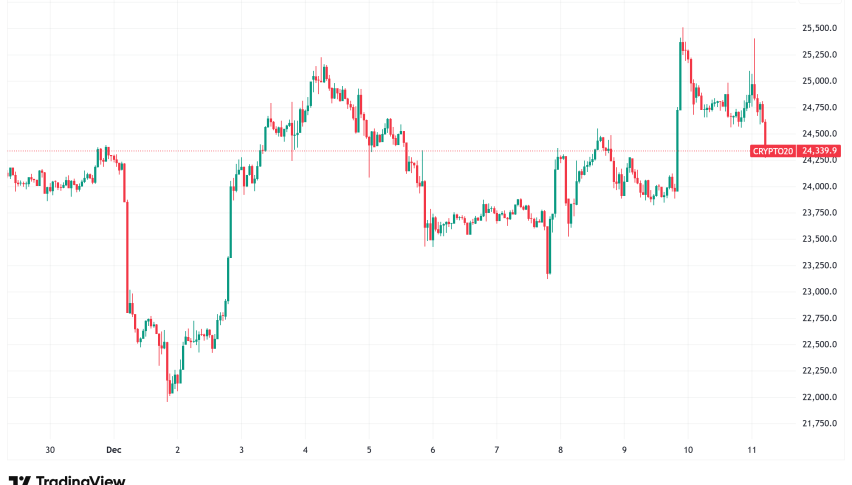The height and width of the screenshot is (485, 852).
Task: Open the TradingView wordmark link
Action: point(80,480)
